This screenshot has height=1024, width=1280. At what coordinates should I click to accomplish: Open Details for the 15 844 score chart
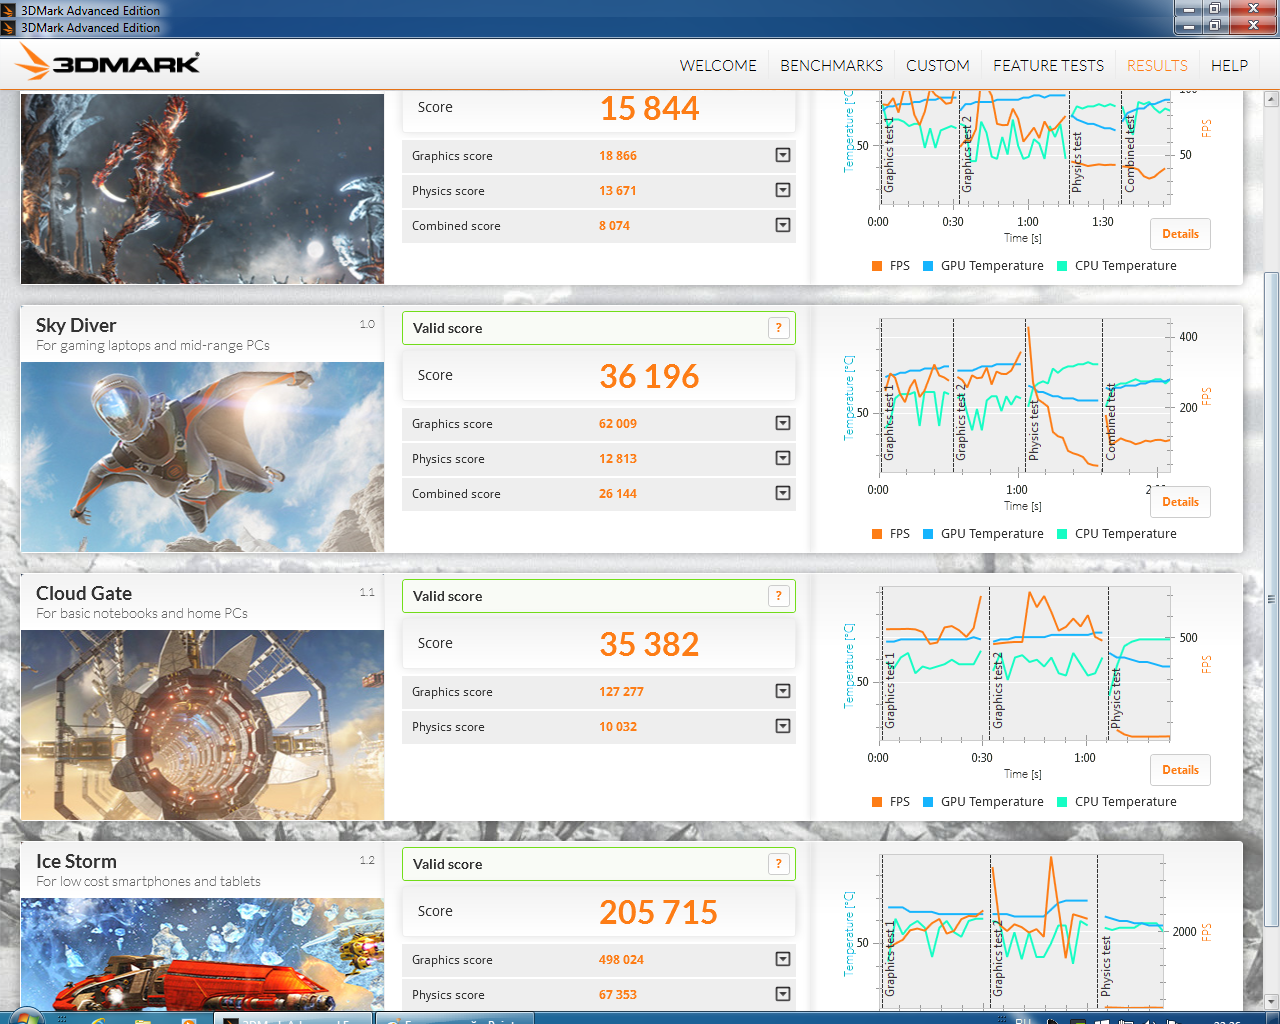point(1180,234)
